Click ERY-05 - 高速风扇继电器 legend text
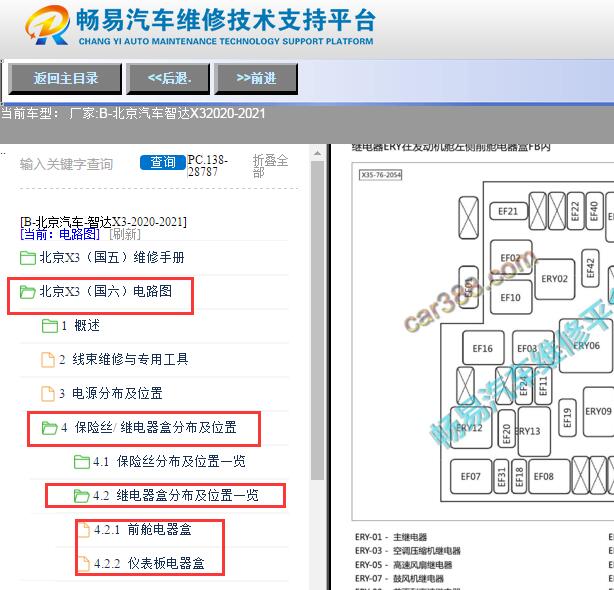This screenshot has width=614, height=590. 403,565
